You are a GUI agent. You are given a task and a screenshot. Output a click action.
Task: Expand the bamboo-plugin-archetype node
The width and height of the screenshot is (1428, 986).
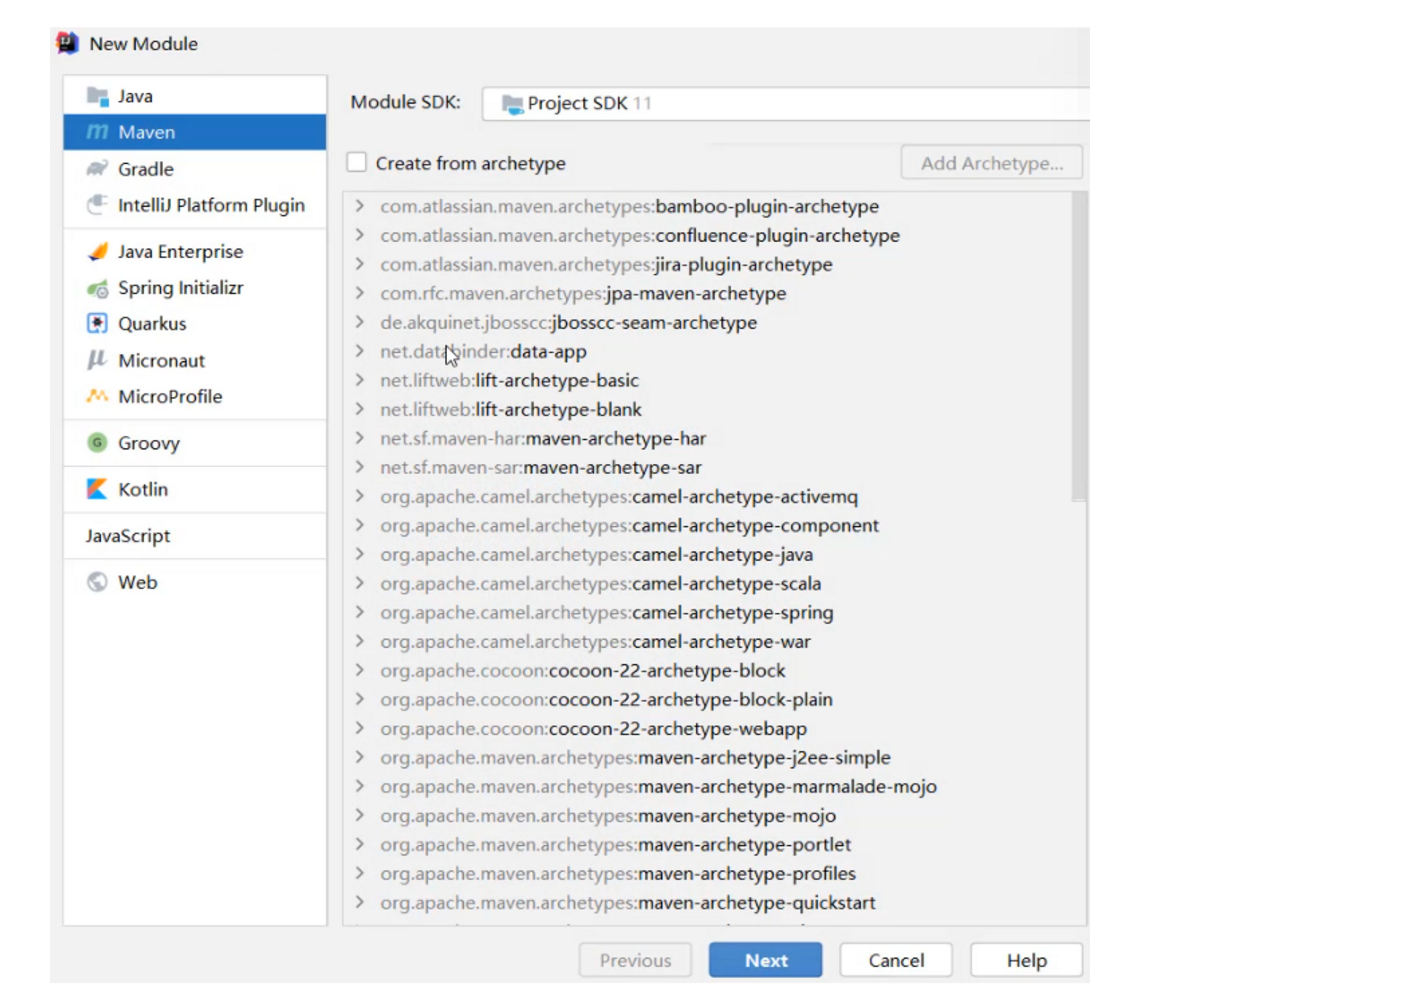point(359,206)
